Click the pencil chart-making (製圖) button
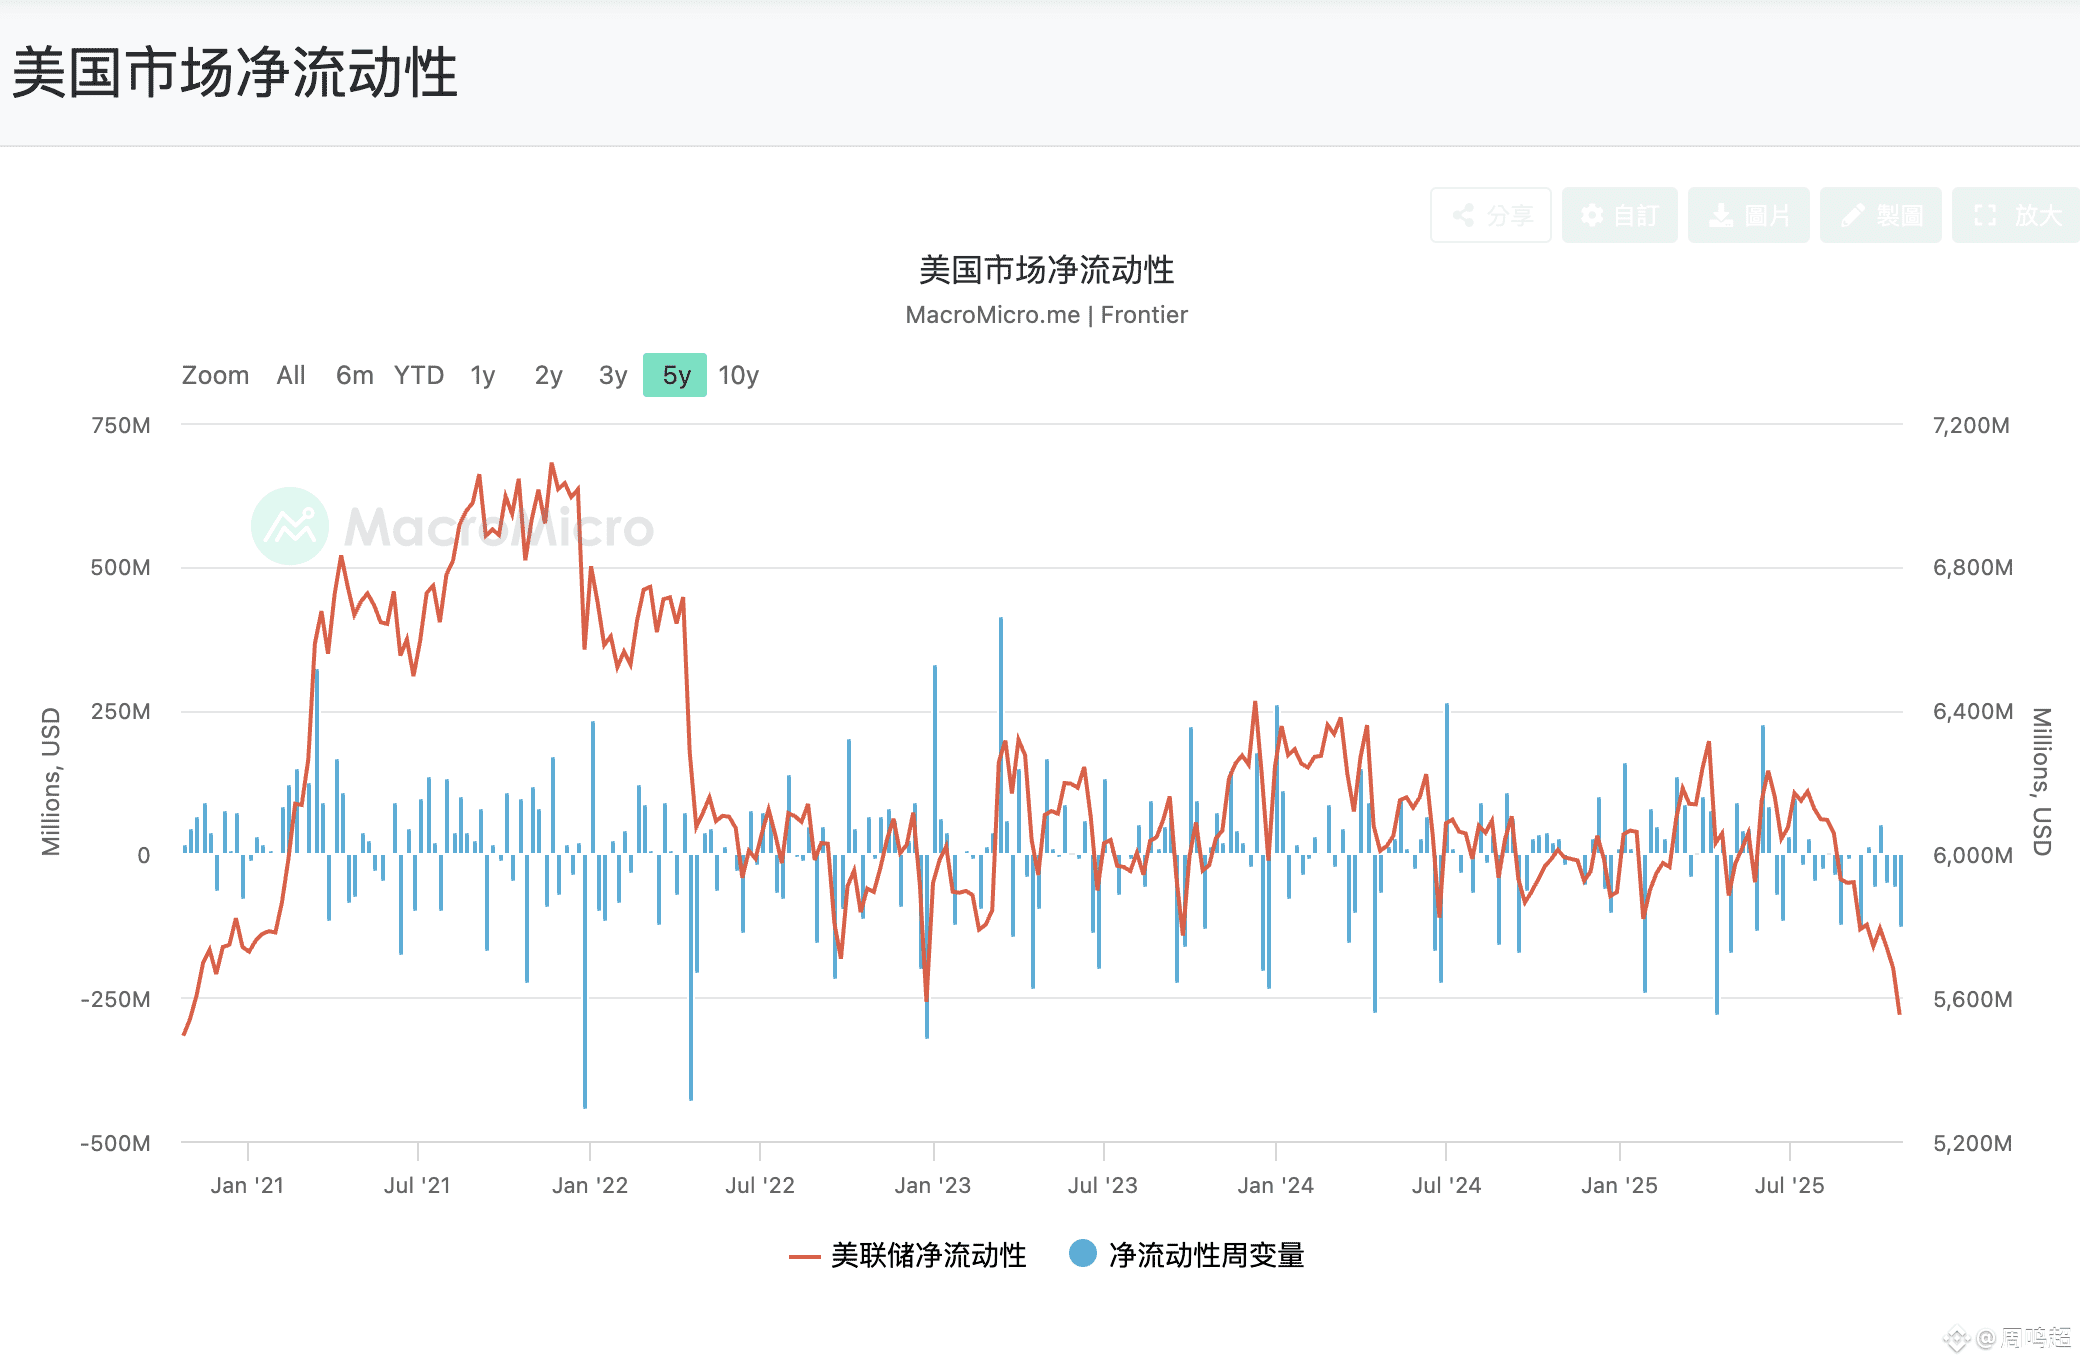 pyautogui.click(x=1880, y=215)
